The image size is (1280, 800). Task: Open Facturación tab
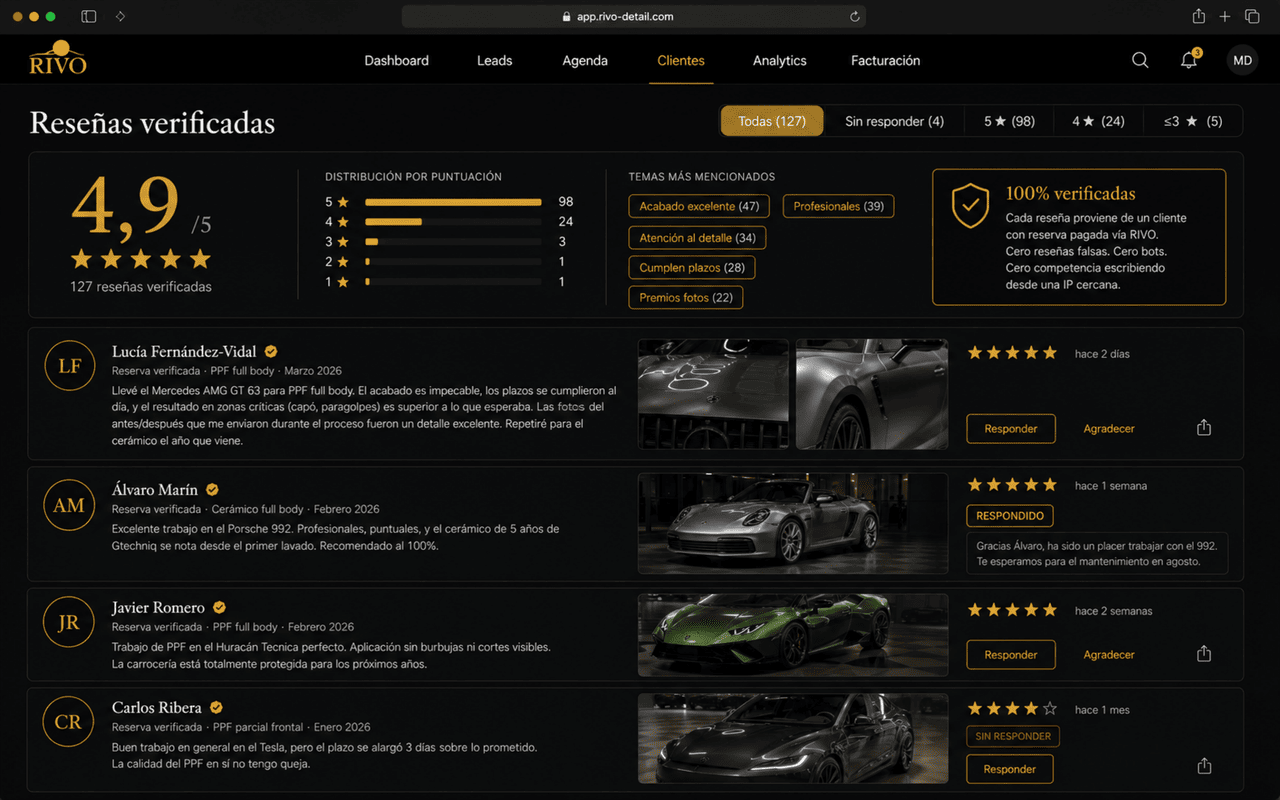[885, 61]
